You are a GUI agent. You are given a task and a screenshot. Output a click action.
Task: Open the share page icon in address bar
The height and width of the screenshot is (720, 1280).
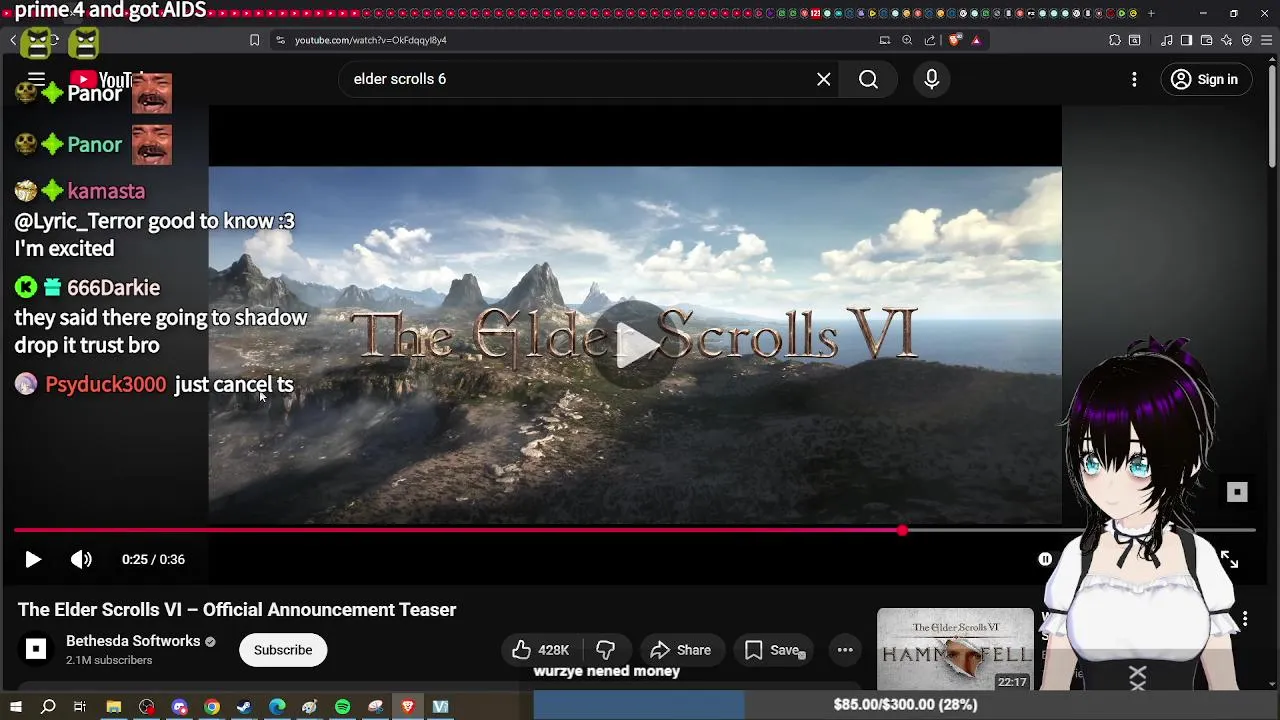pos(930,40)
